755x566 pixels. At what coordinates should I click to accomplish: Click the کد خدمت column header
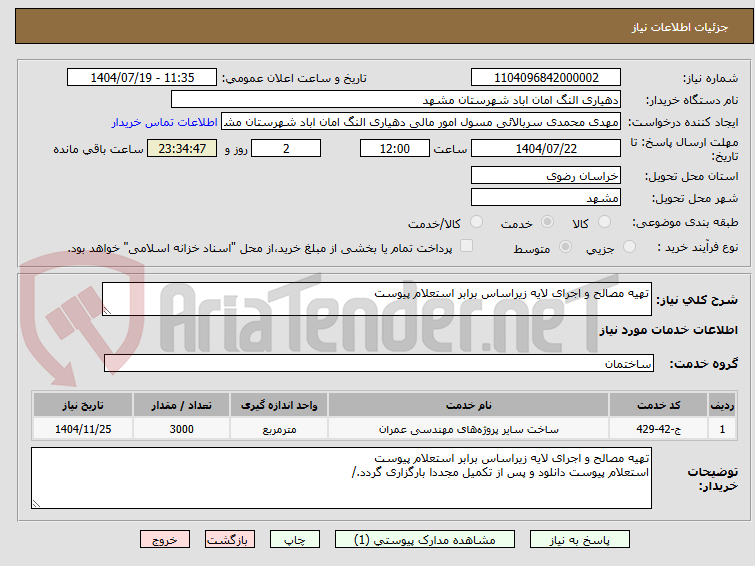658,405
